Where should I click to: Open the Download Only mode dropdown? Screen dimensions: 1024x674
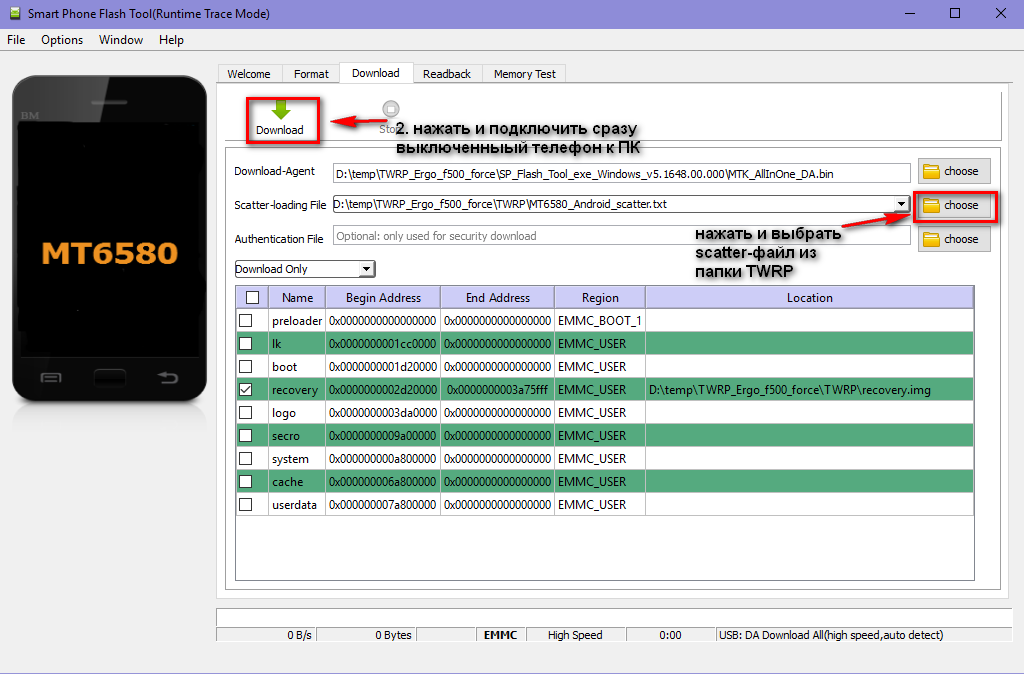[366, 269]
